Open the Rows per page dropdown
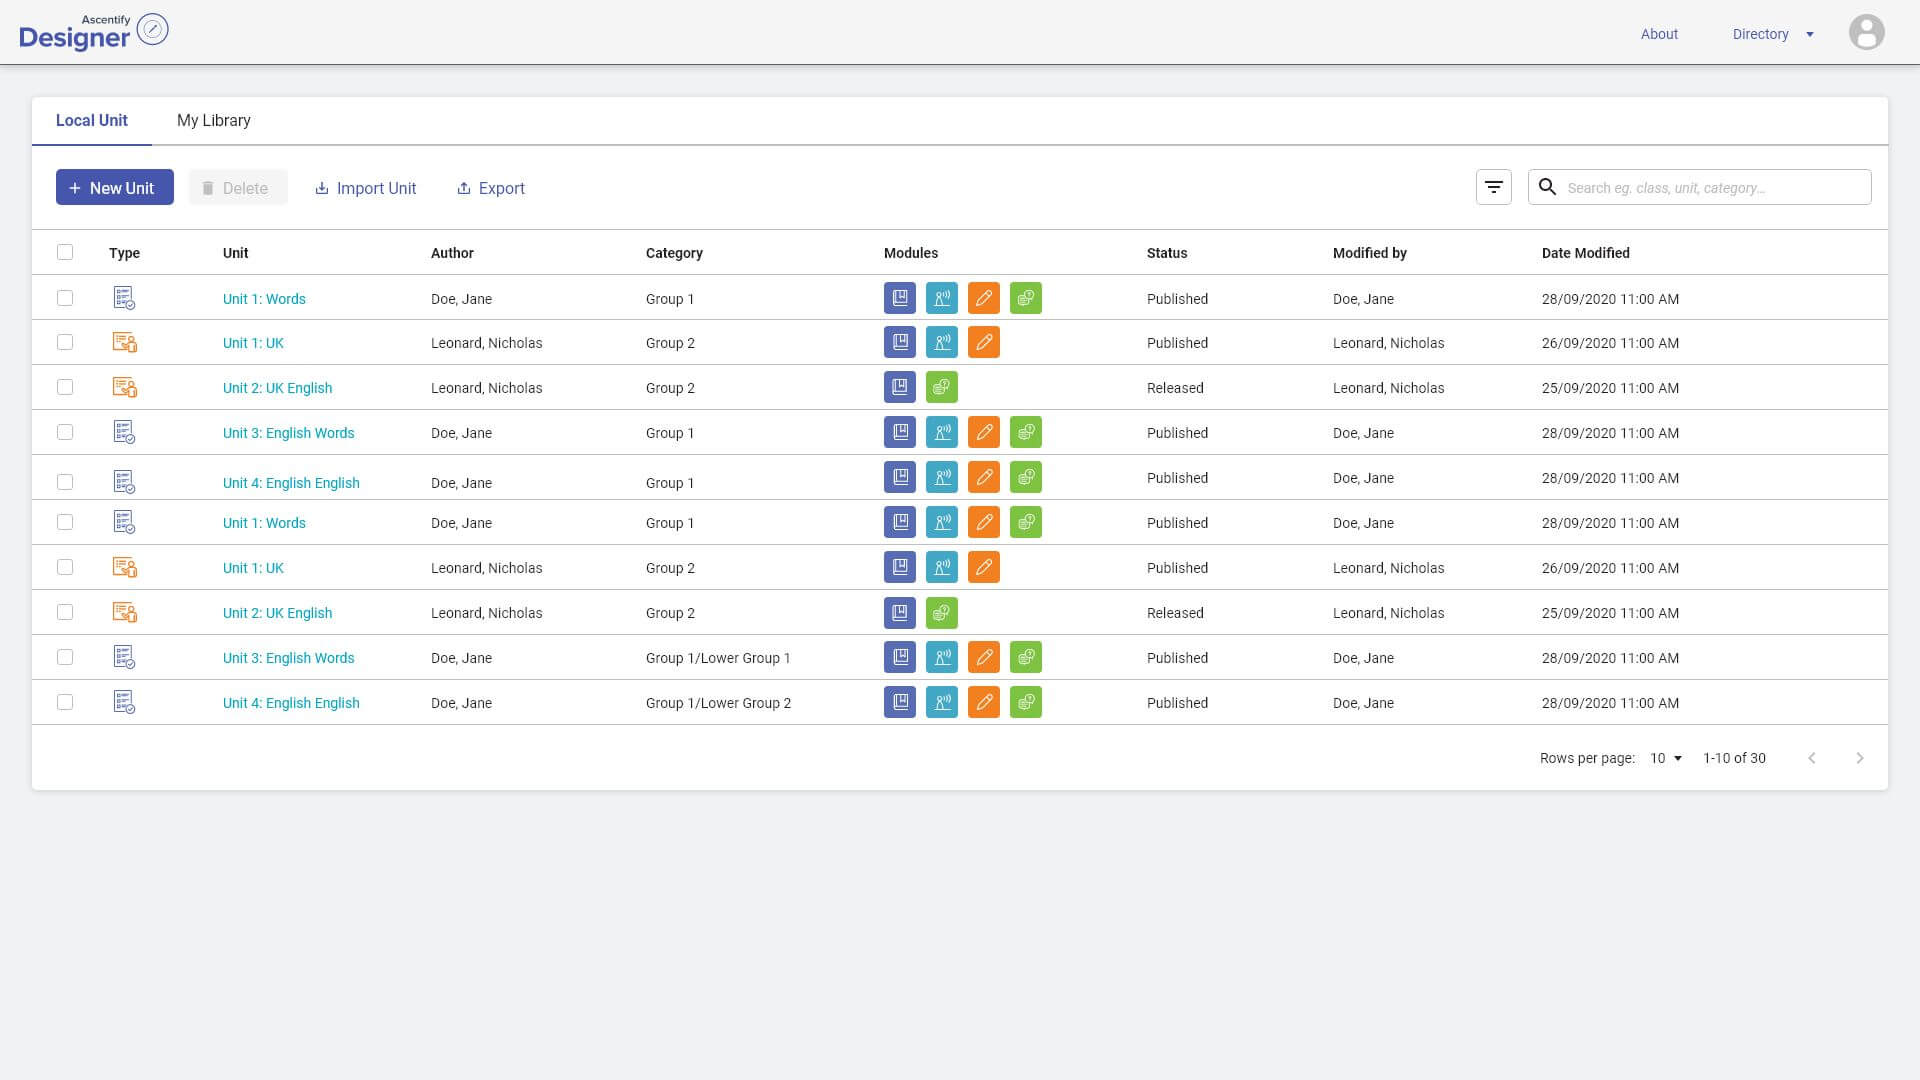The height and width of the screenshot is (1080, 1920). [1666, 758]
